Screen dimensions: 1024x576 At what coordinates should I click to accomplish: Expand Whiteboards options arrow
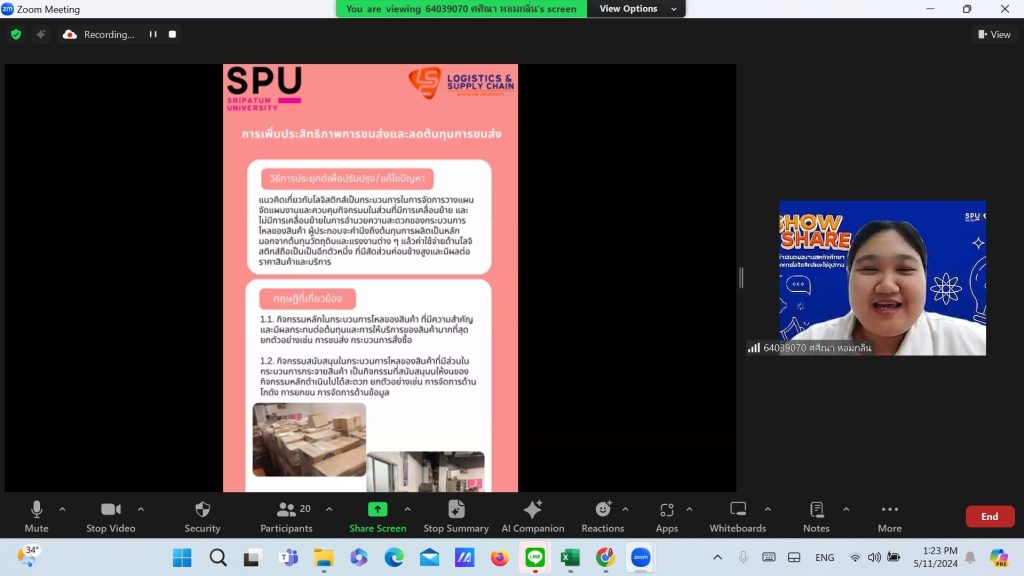pyautogui.click(x=767, y=509)
